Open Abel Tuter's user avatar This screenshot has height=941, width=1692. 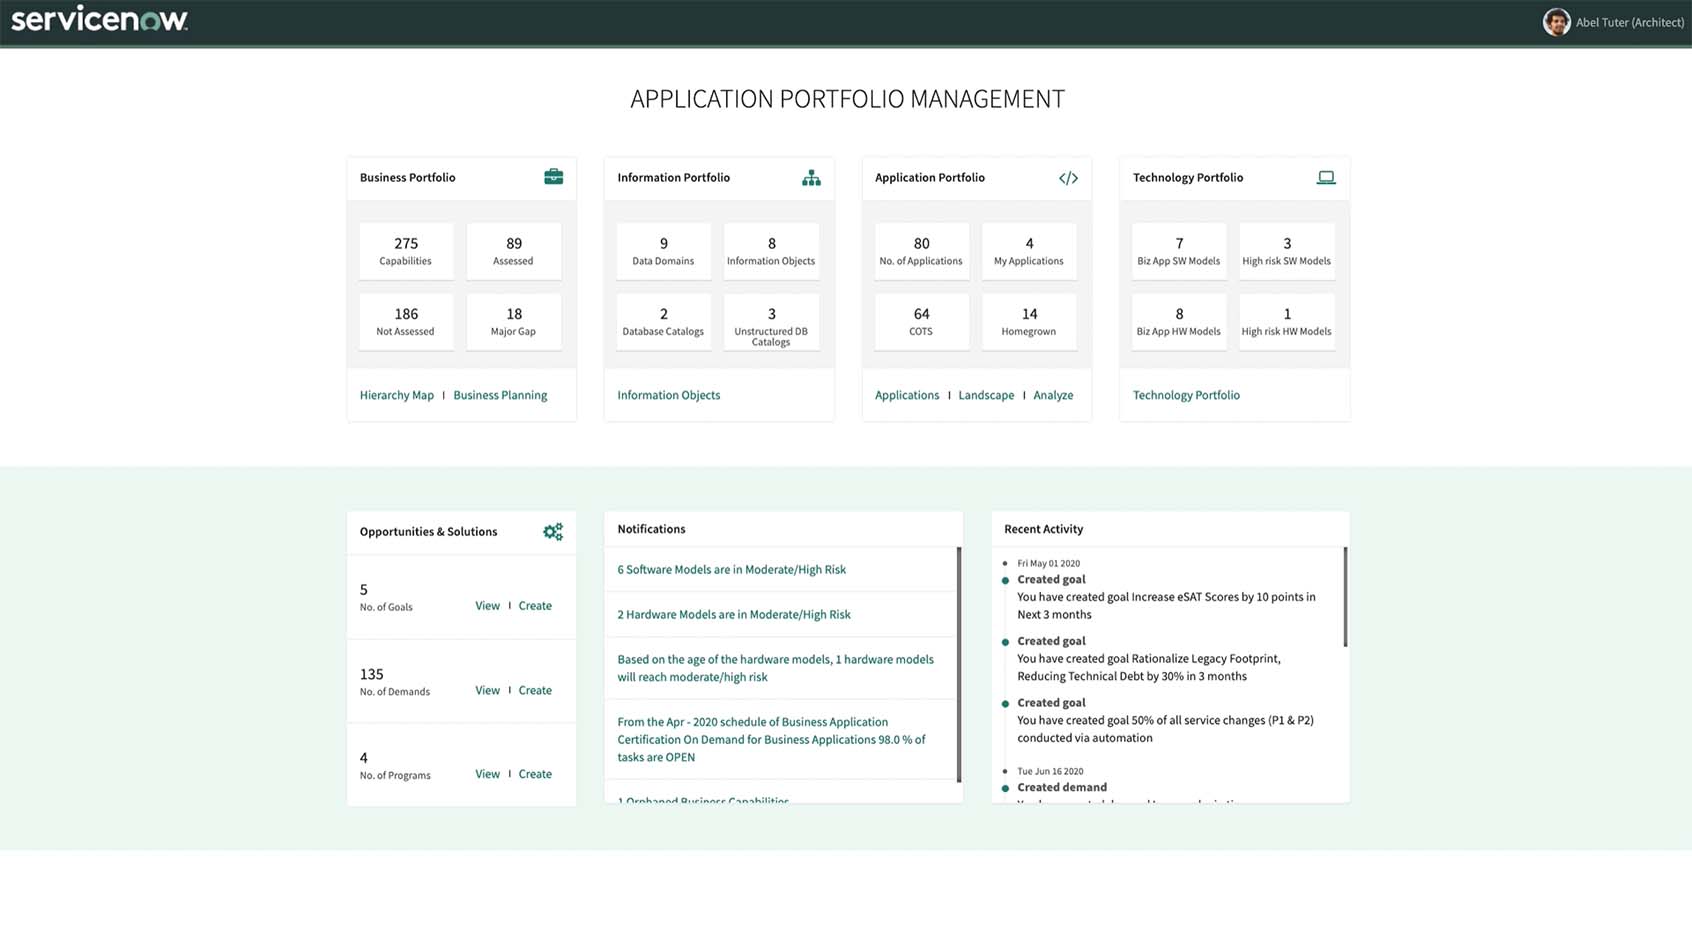1556,22
